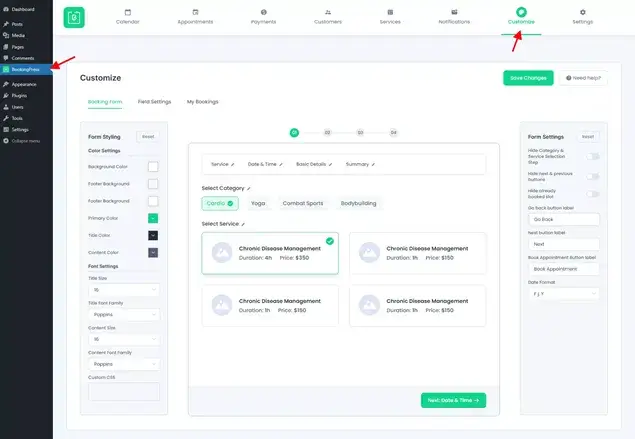Select the Yoga category
635x439 pixels.
258,203
